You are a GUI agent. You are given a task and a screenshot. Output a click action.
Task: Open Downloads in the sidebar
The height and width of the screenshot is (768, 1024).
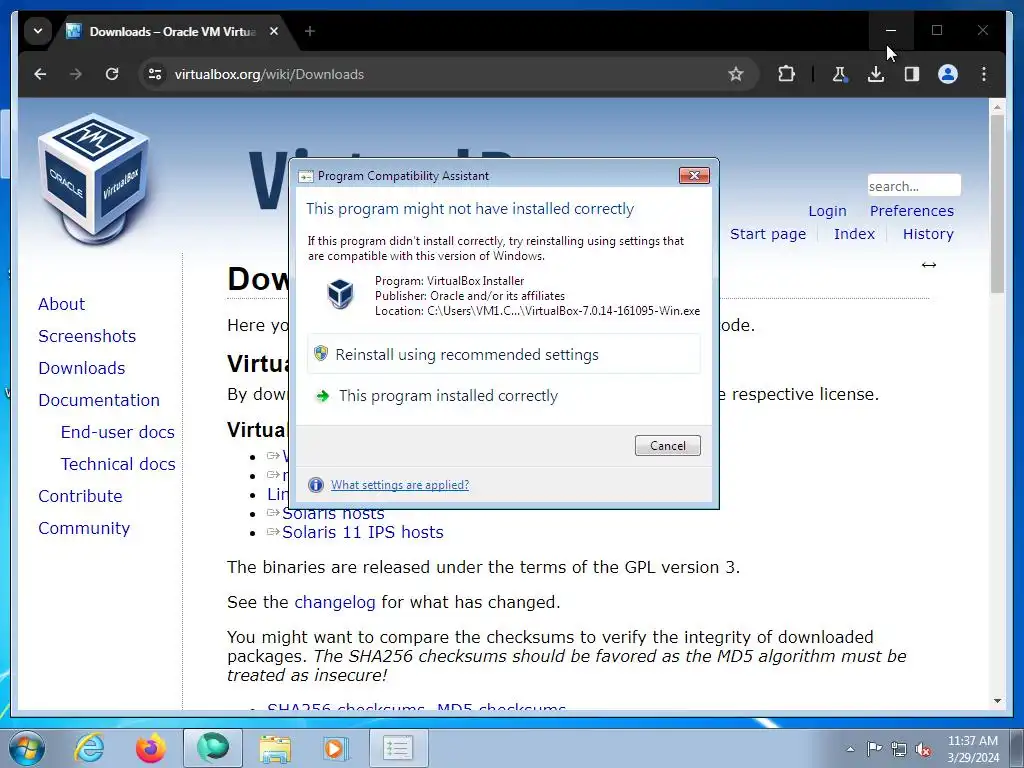click(82, 368)
